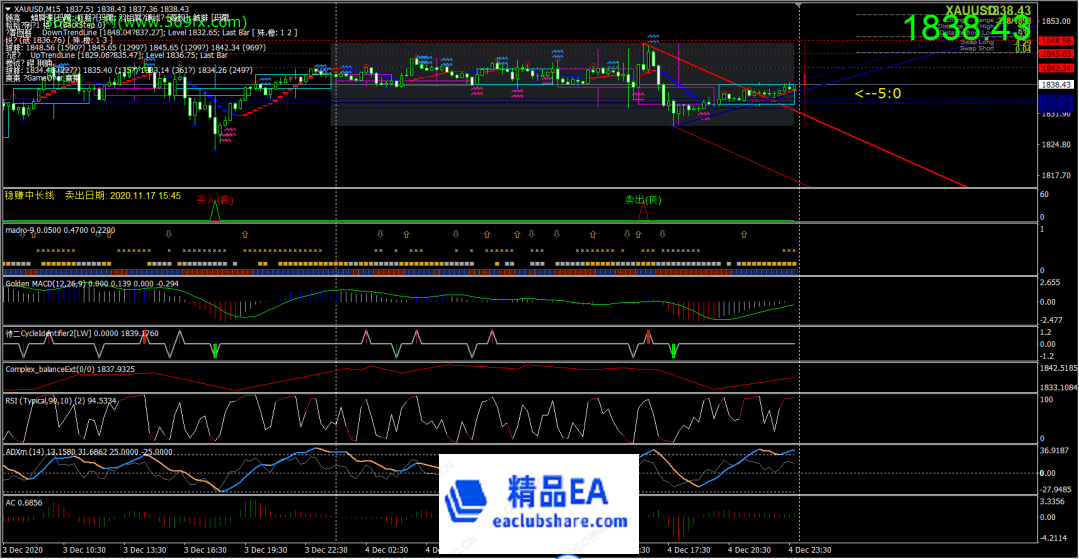Click the 1838.43 current price tag on axis
This screenshot has height=559, width=1079.
[1049, 86]
